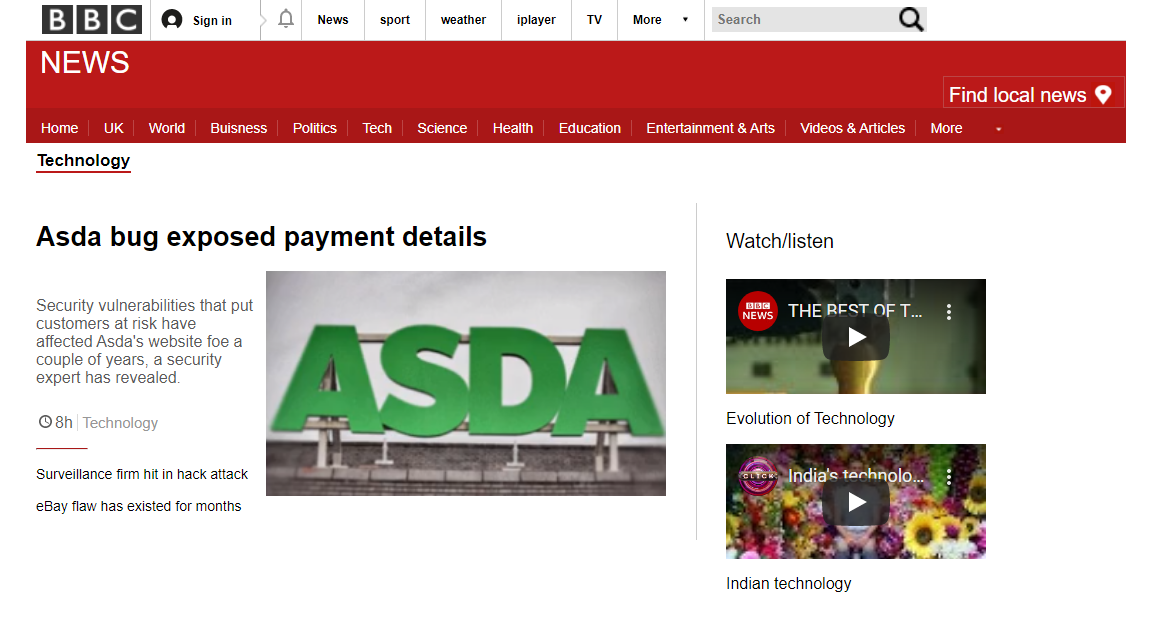1156x629 pixels.
Task: Open options menu on India's technology video
Action: pos(949,477)
